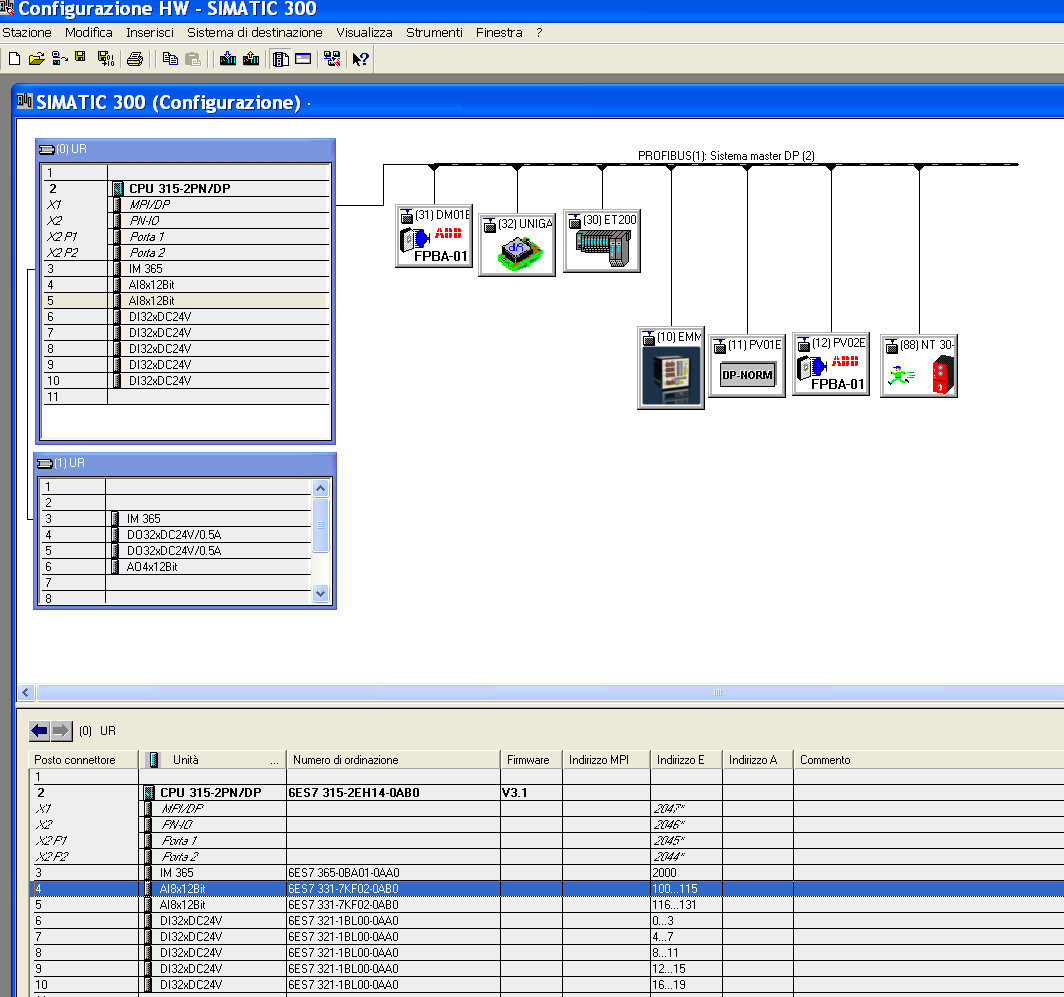Viewport: 1064px width, 997px height.
Task: Click the module icon in Unità header
Action: click(x=153, y=760)
